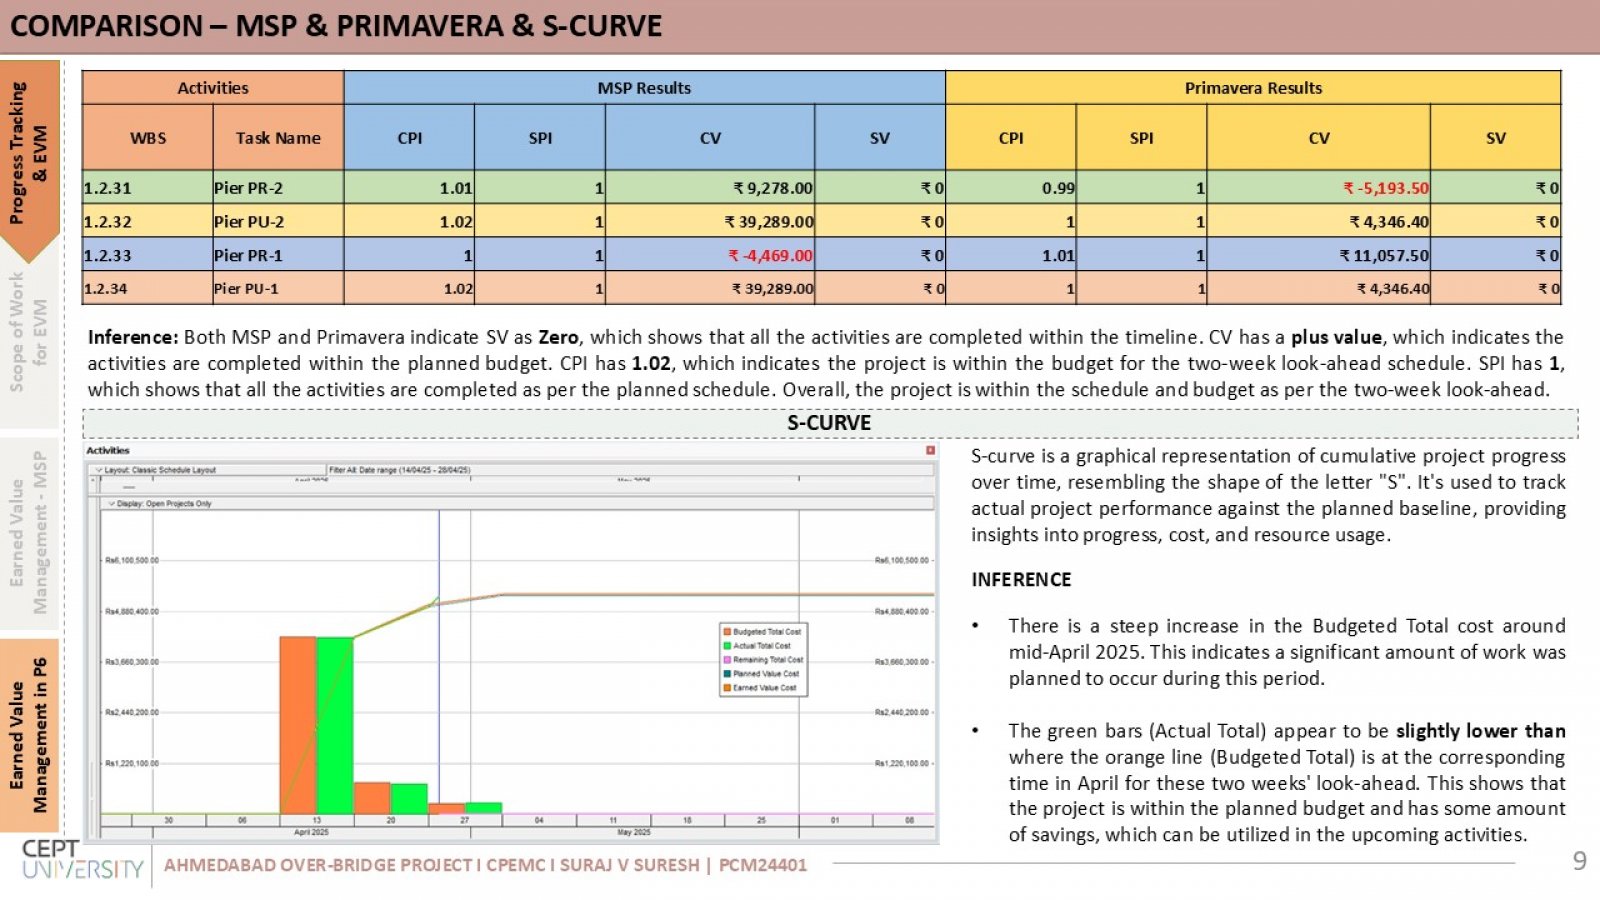Select Earned Value Management in P6 tab
The width and height of the screenshot is (1600, 900).
[28, 735]
